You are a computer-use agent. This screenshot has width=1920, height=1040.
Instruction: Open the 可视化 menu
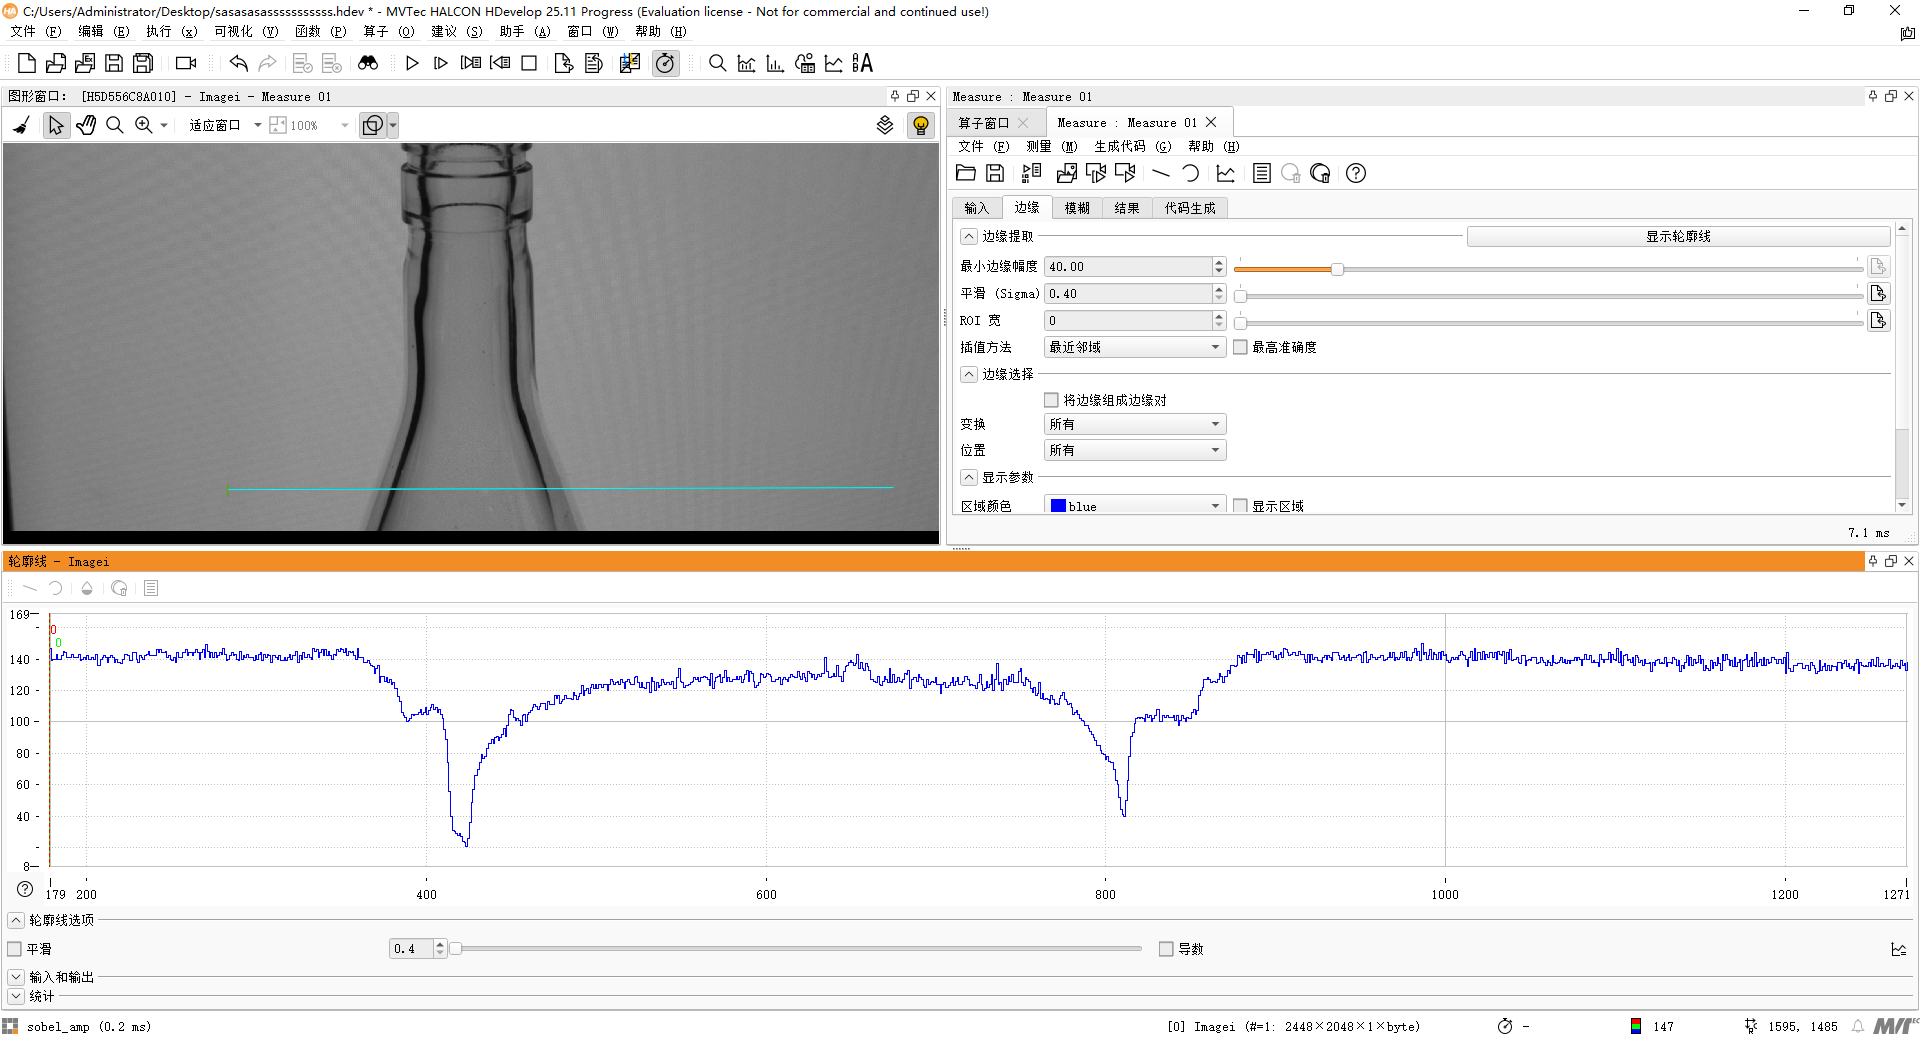pyautogui.click(x=245, y=31)
